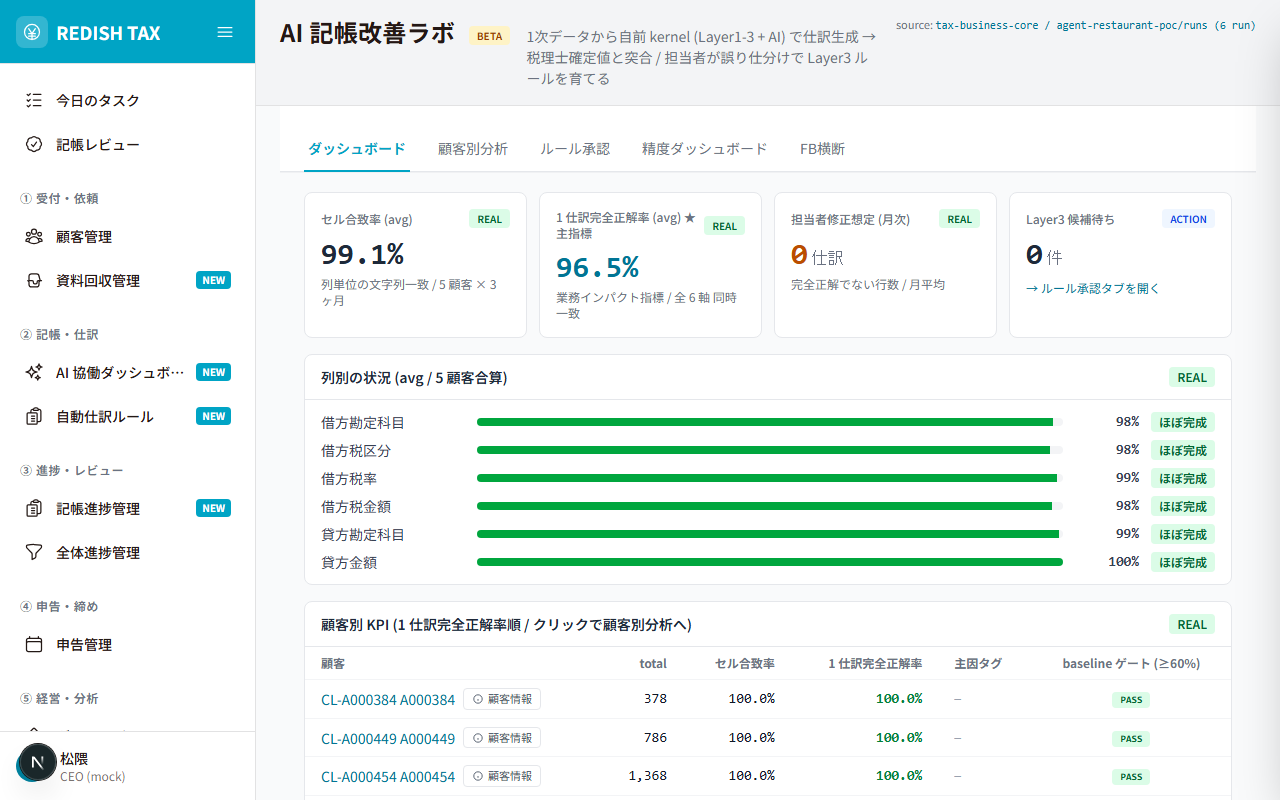The height and width of the screenshot is (800, 1280).
Task: Click PASS badge in CL-A000449 row
Action: [x=1131, y=738]
